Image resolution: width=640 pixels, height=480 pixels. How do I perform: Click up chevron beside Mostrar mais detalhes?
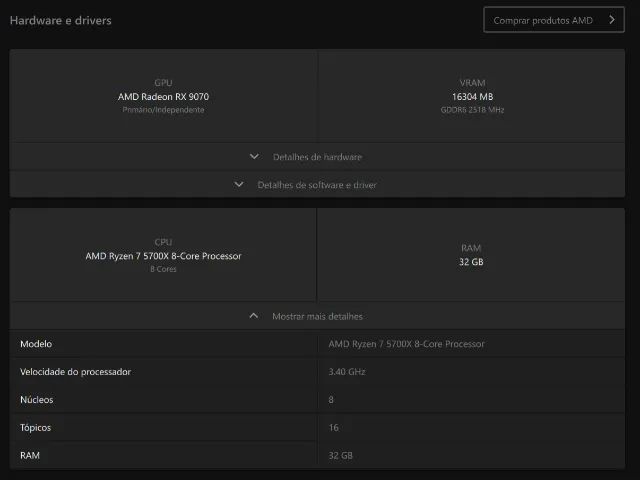click(x=253, y=316)
